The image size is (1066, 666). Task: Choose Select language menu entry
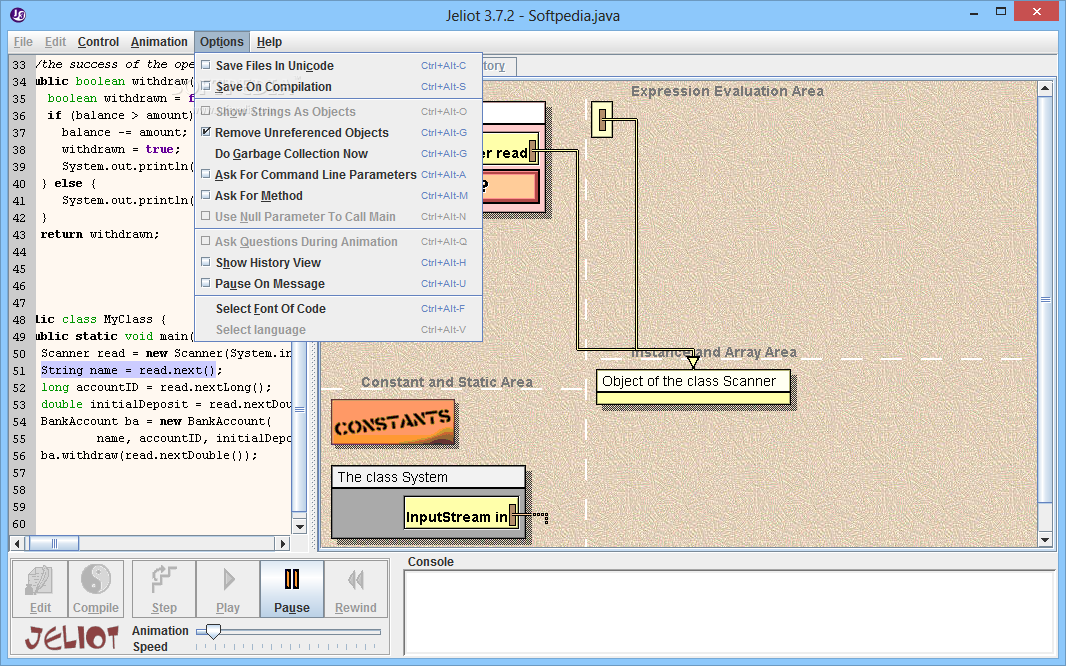click(x=339, y=330)
